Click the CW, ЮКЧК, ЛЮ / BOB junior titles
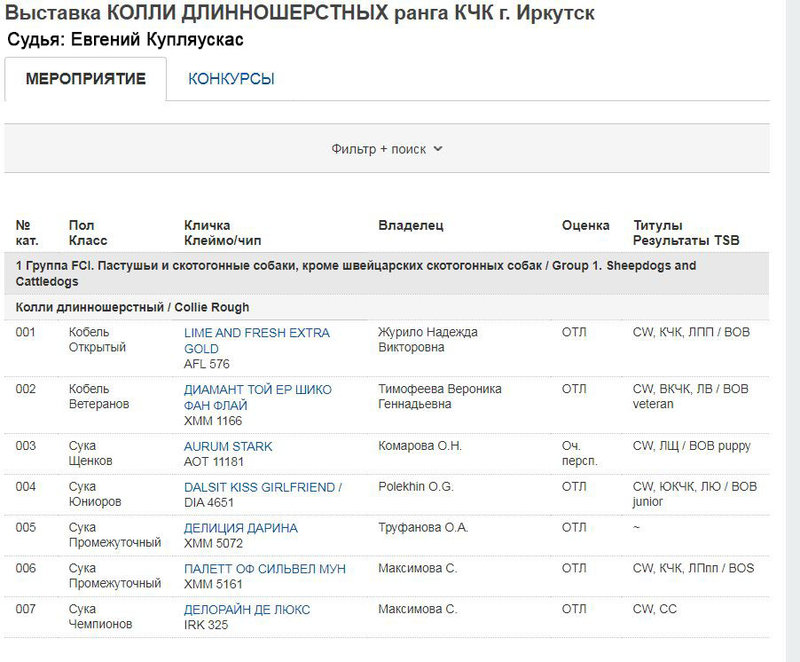 (695, 494)
